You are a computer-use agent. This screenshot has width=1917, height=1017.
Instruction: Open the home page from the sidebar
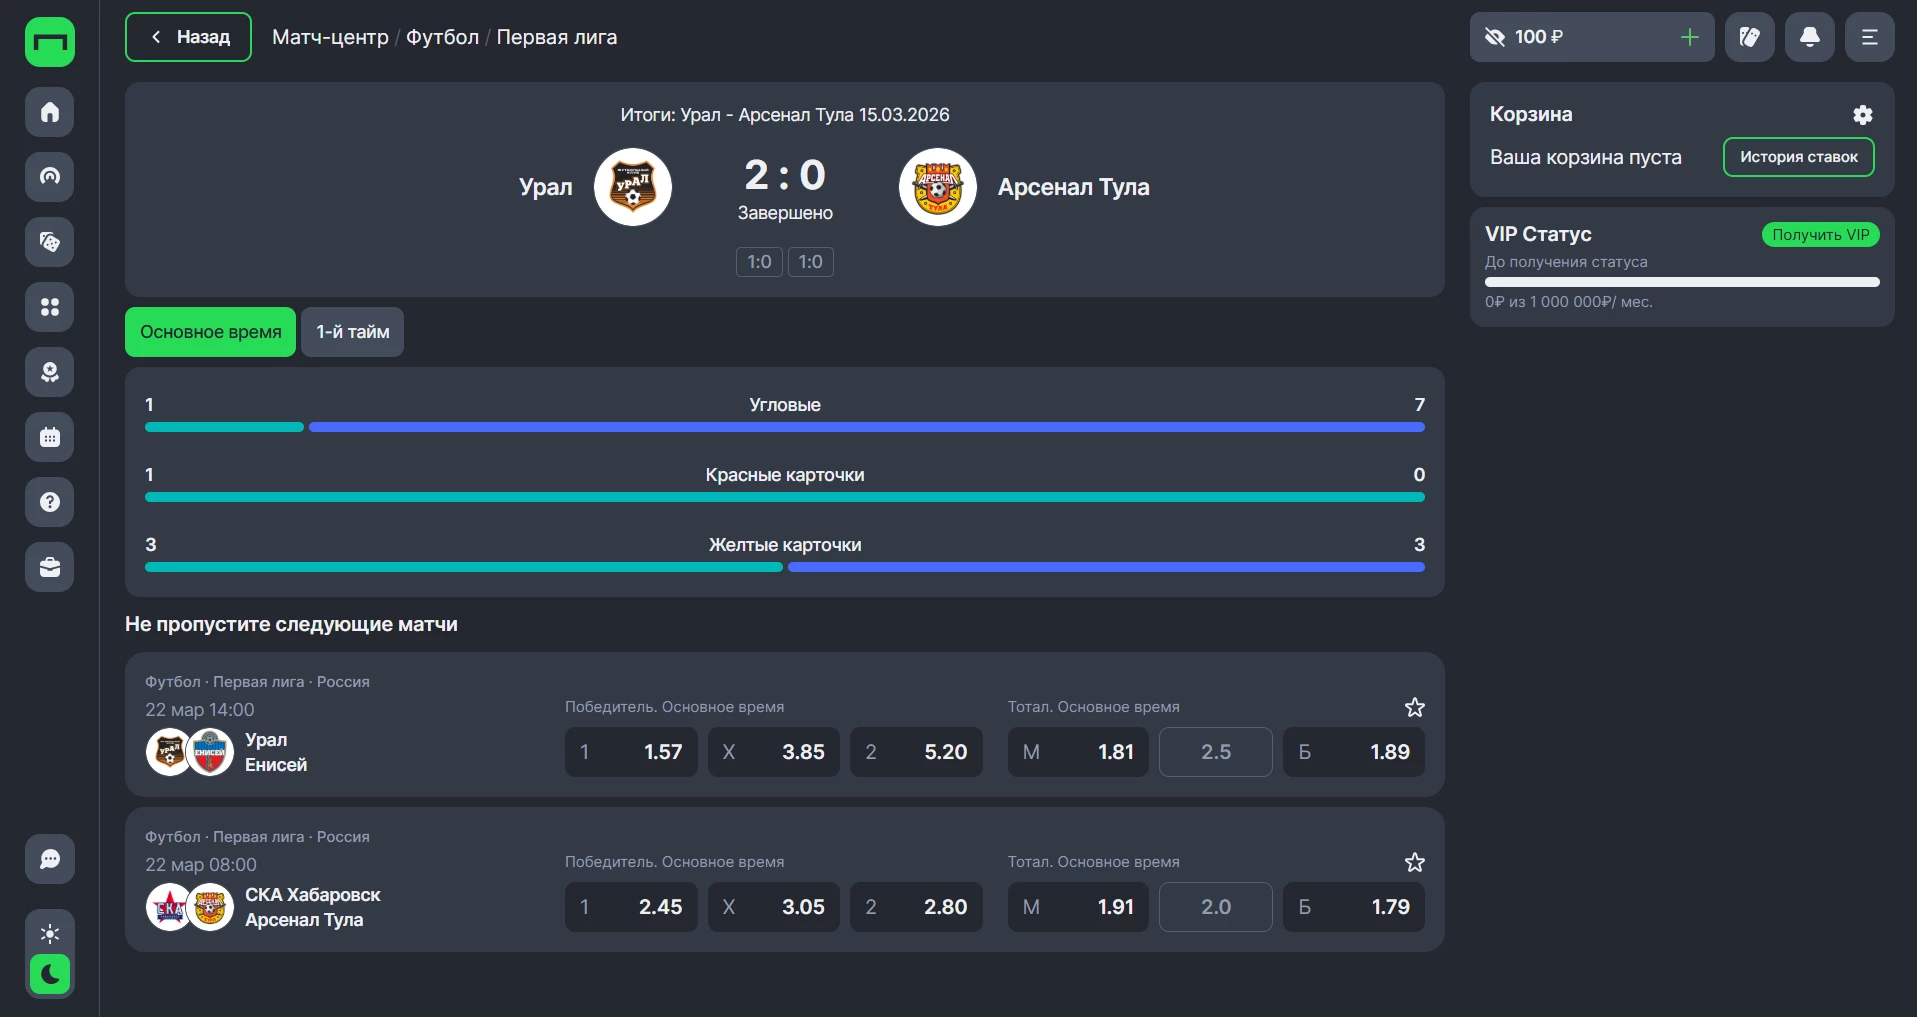[x=50, y=112]
